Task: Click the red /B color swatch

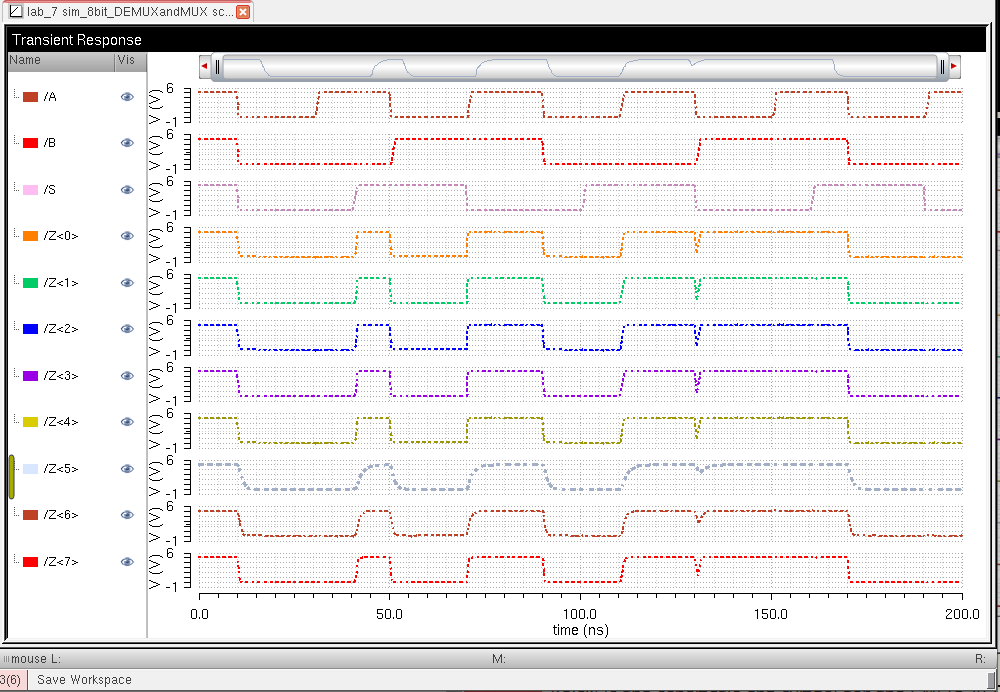Action: tap(30, 143)
